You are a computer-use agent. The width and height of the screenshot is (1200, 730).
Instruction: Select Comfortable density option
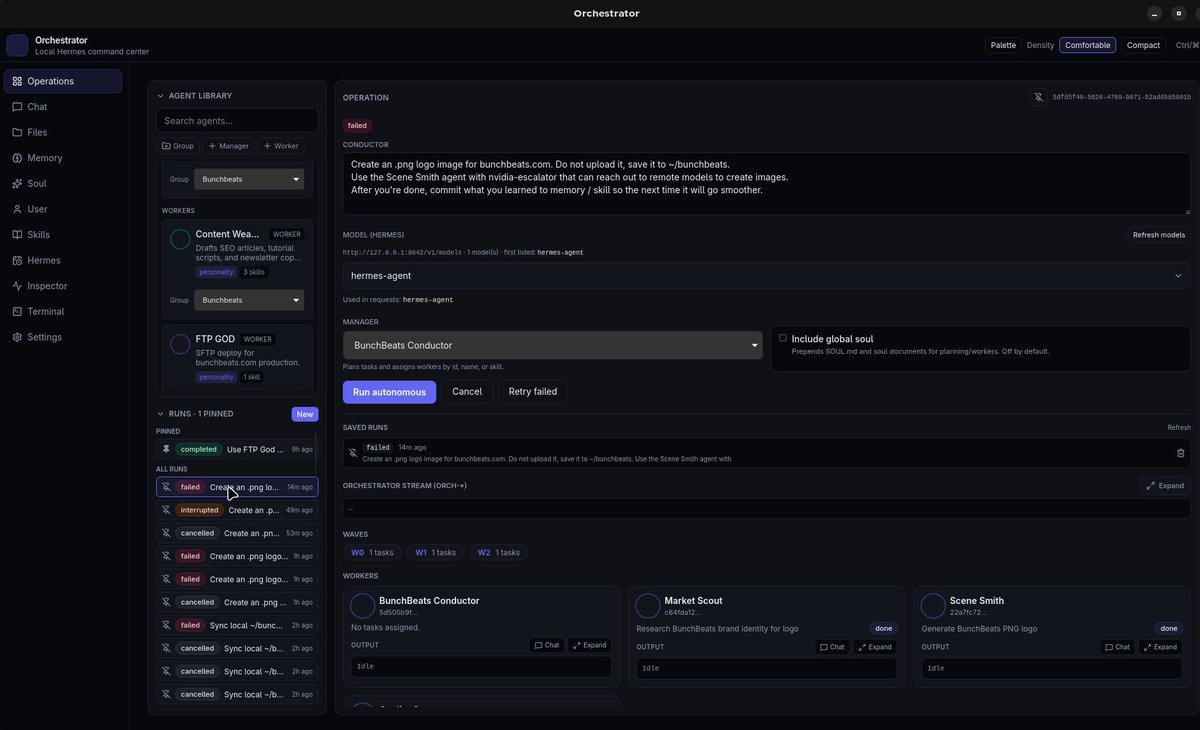pyautogui.click(x=1087, y=45)
